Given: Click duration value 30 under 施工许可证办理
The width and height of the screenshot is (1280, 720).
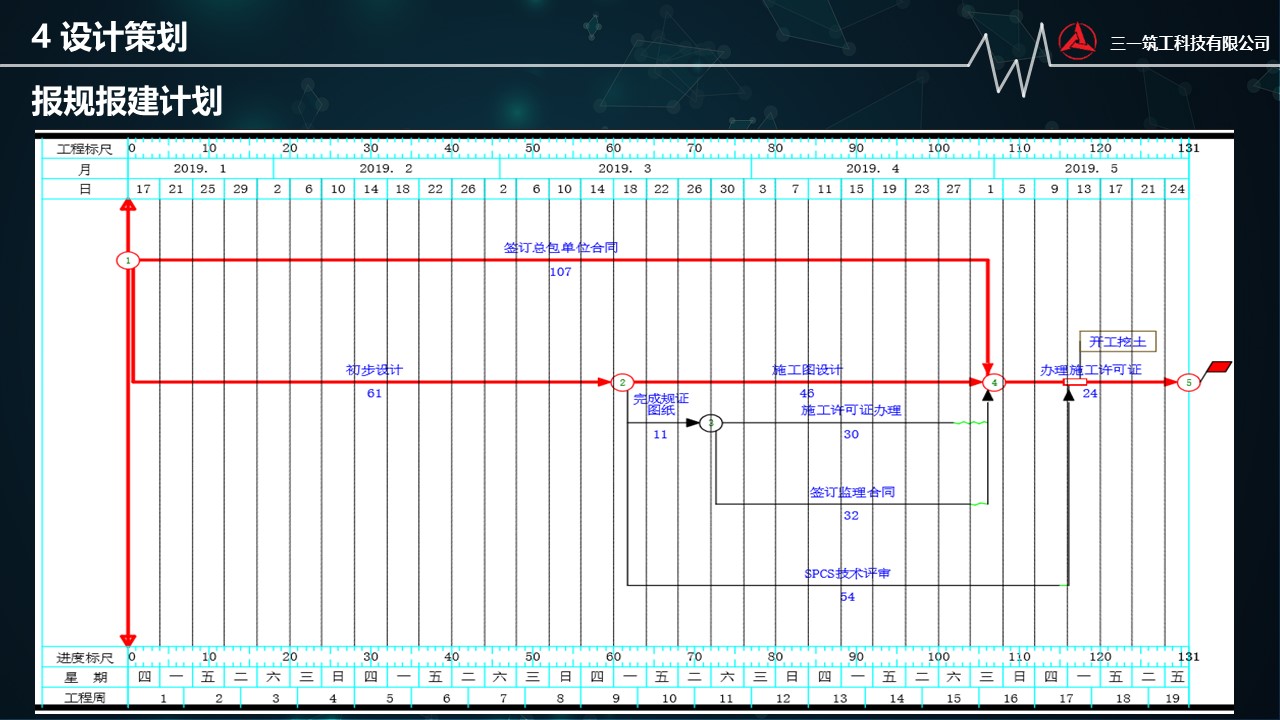Looking at the screenshot, I should click(851, 435).
